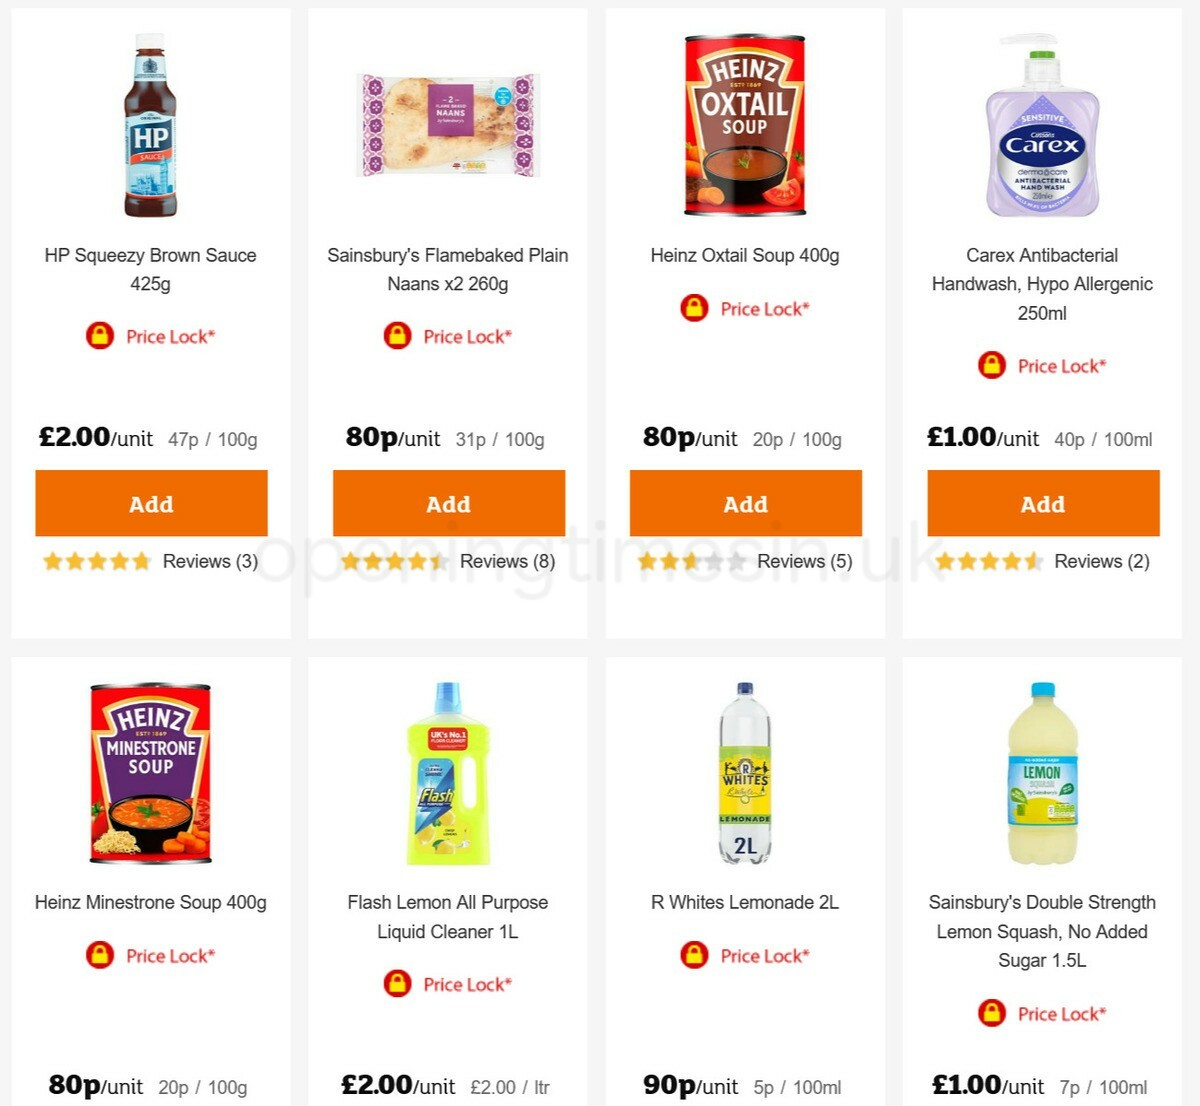The width and height of the screenshot is (1200, 1106).
Task: Select the R Whites Lemonade 2L product title
Action: (x=743, y=902)
